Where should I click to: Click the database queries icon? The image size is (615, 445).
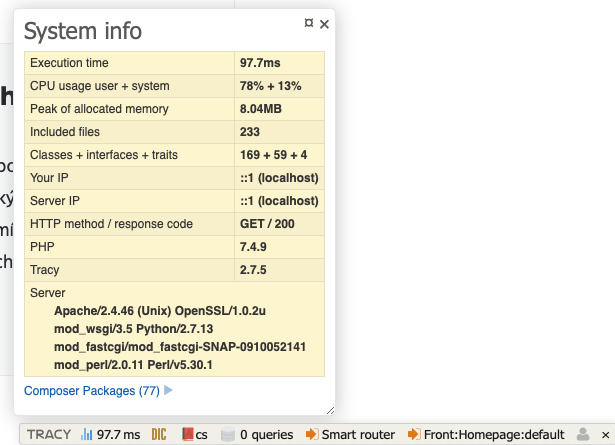(x=227, y=434)
